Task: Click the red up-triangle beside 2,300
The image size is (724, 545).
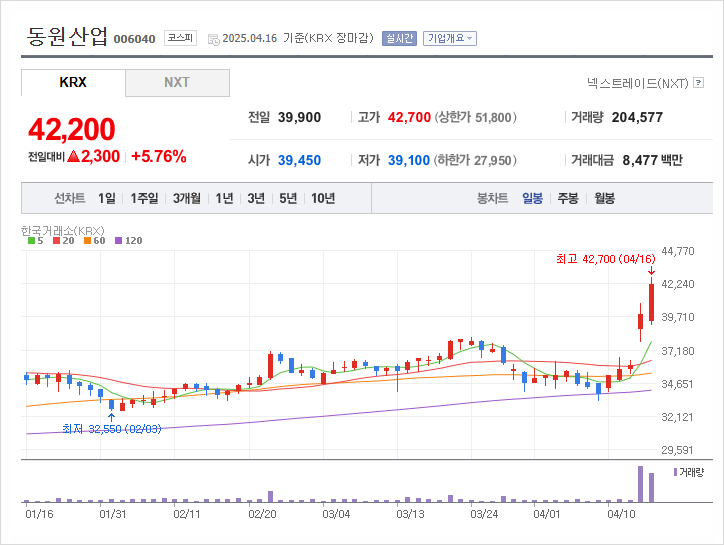Action: (x=74, y=156)
